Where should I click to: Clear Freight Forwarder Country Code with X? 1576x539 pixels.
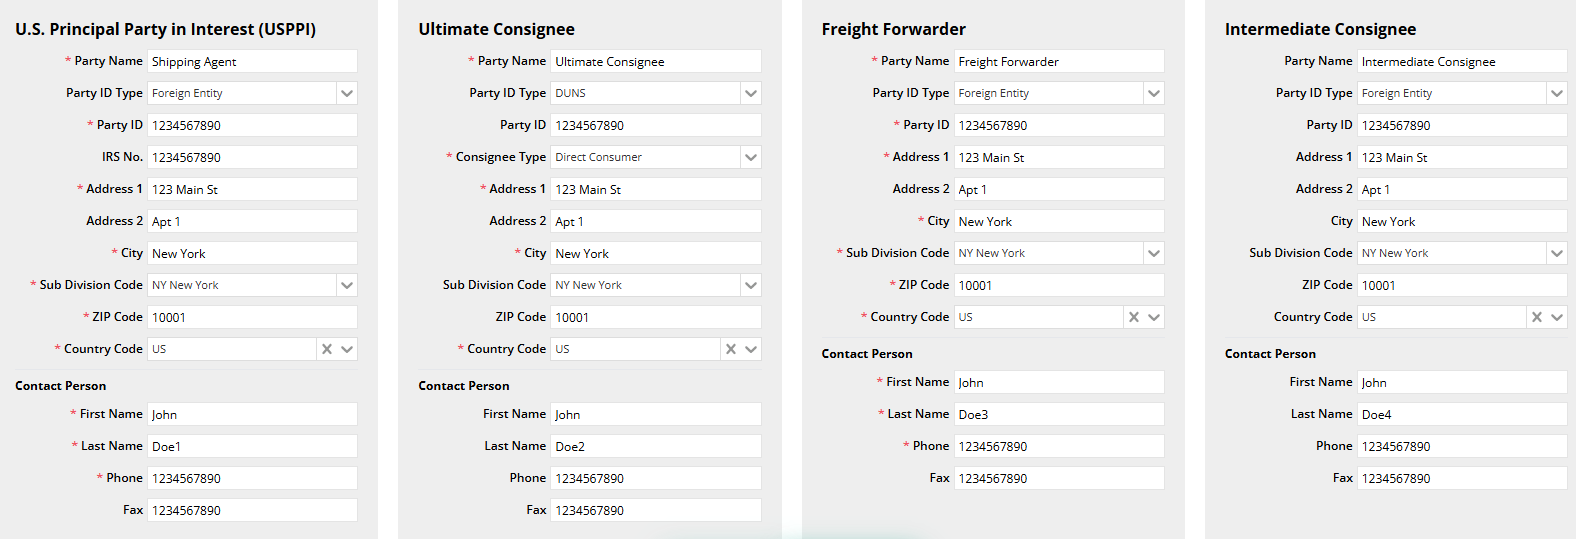1134,317
